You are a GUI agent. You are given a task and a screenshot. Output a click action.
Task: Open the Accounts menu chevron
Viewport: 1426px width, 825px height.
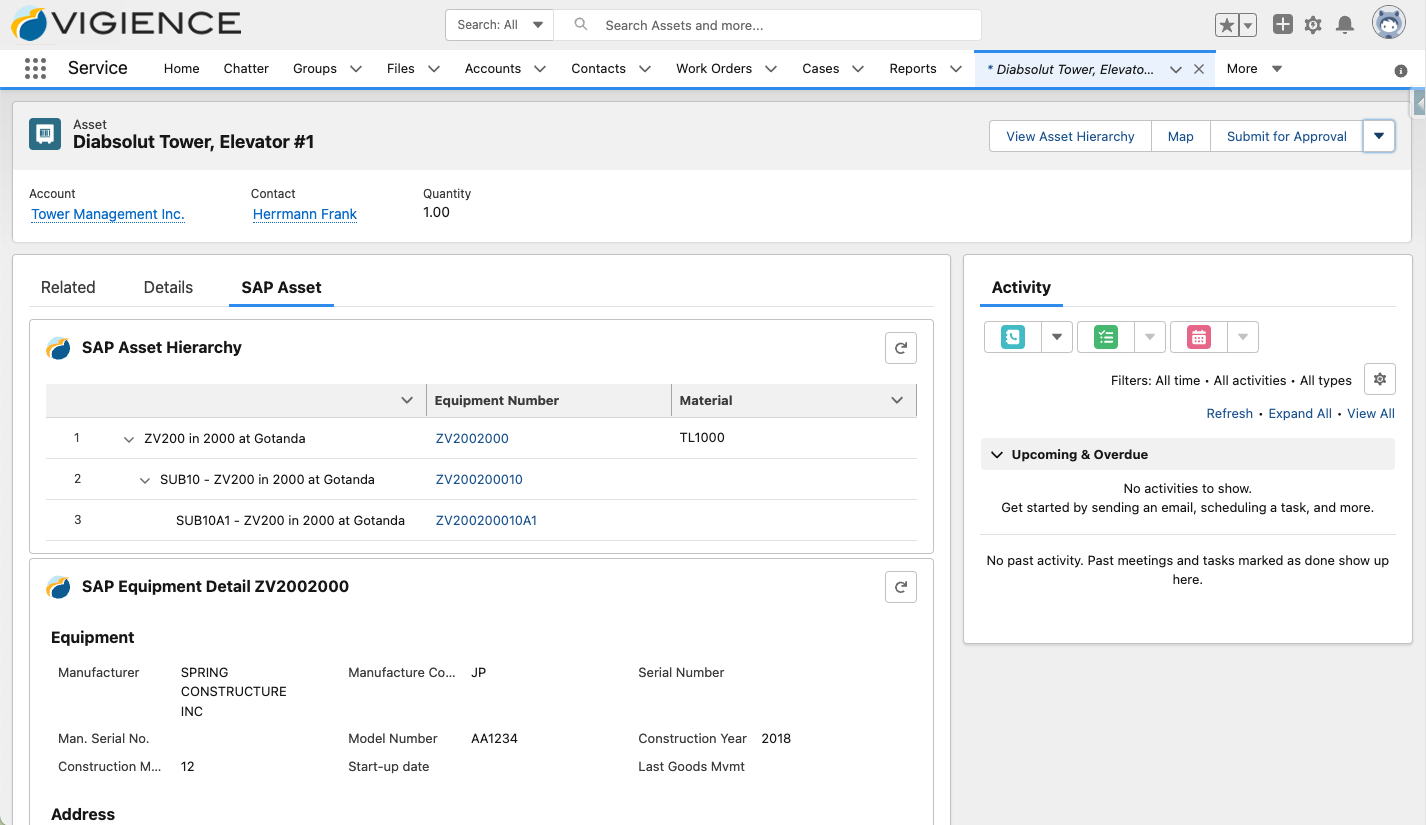(x=540, y=69)
